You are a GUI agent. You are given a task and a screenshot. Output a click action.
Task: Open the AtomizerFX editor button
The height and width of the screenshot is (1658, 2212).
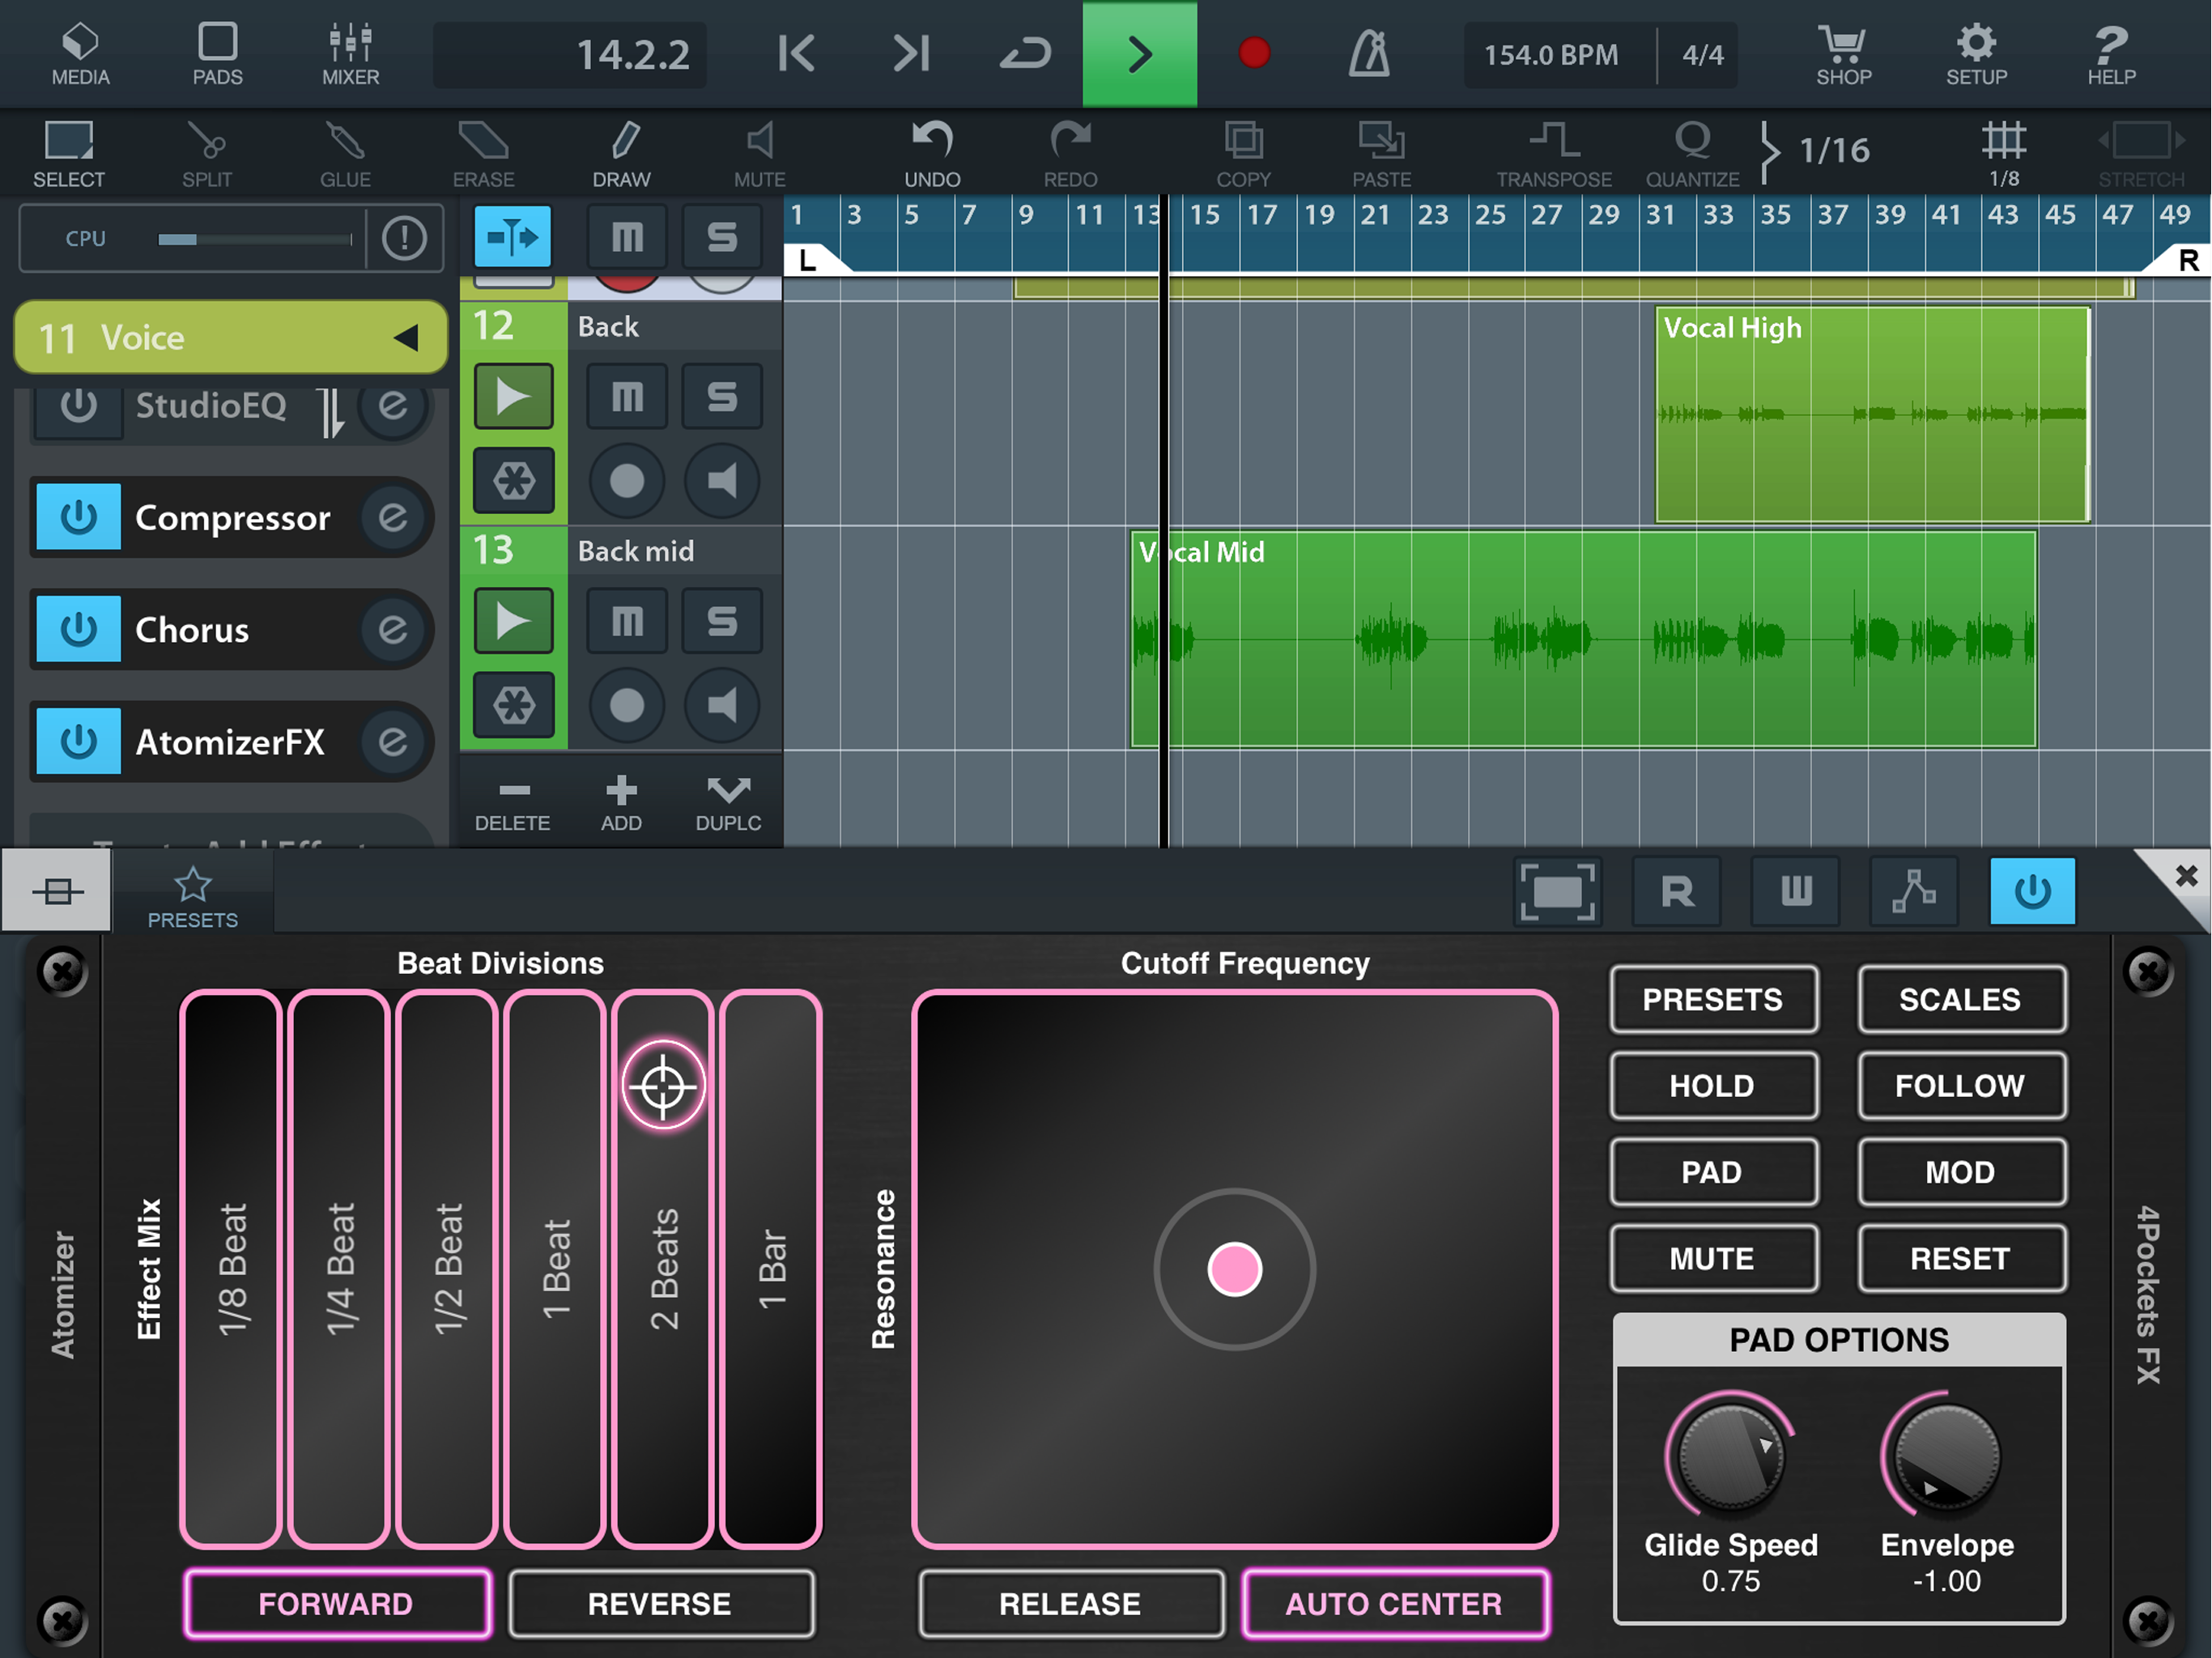click(393, 742)
